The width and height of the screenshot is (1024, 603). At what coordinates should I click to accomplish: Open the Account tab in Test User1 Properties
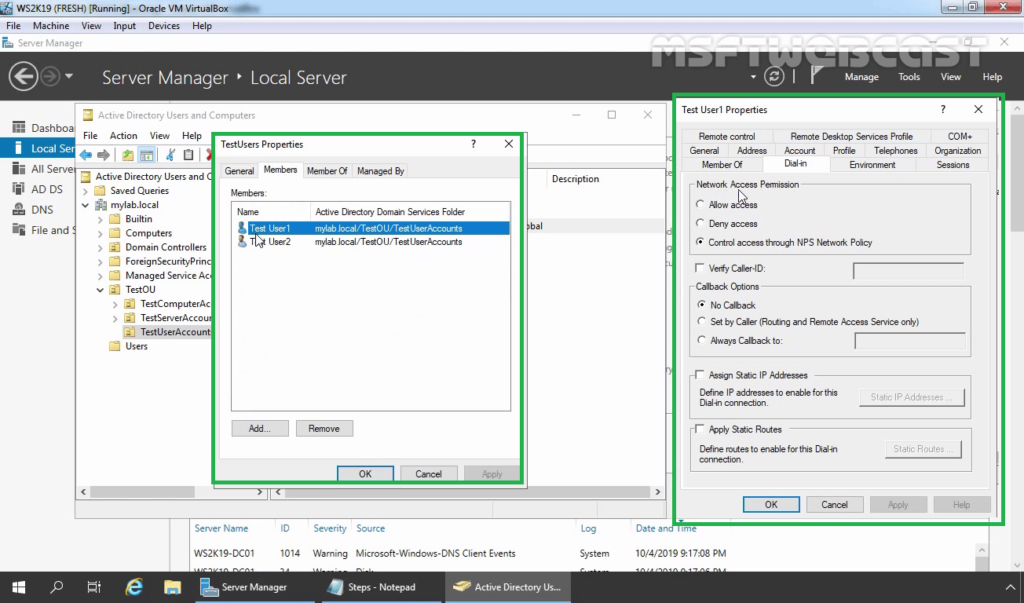(x=799, y=150)
